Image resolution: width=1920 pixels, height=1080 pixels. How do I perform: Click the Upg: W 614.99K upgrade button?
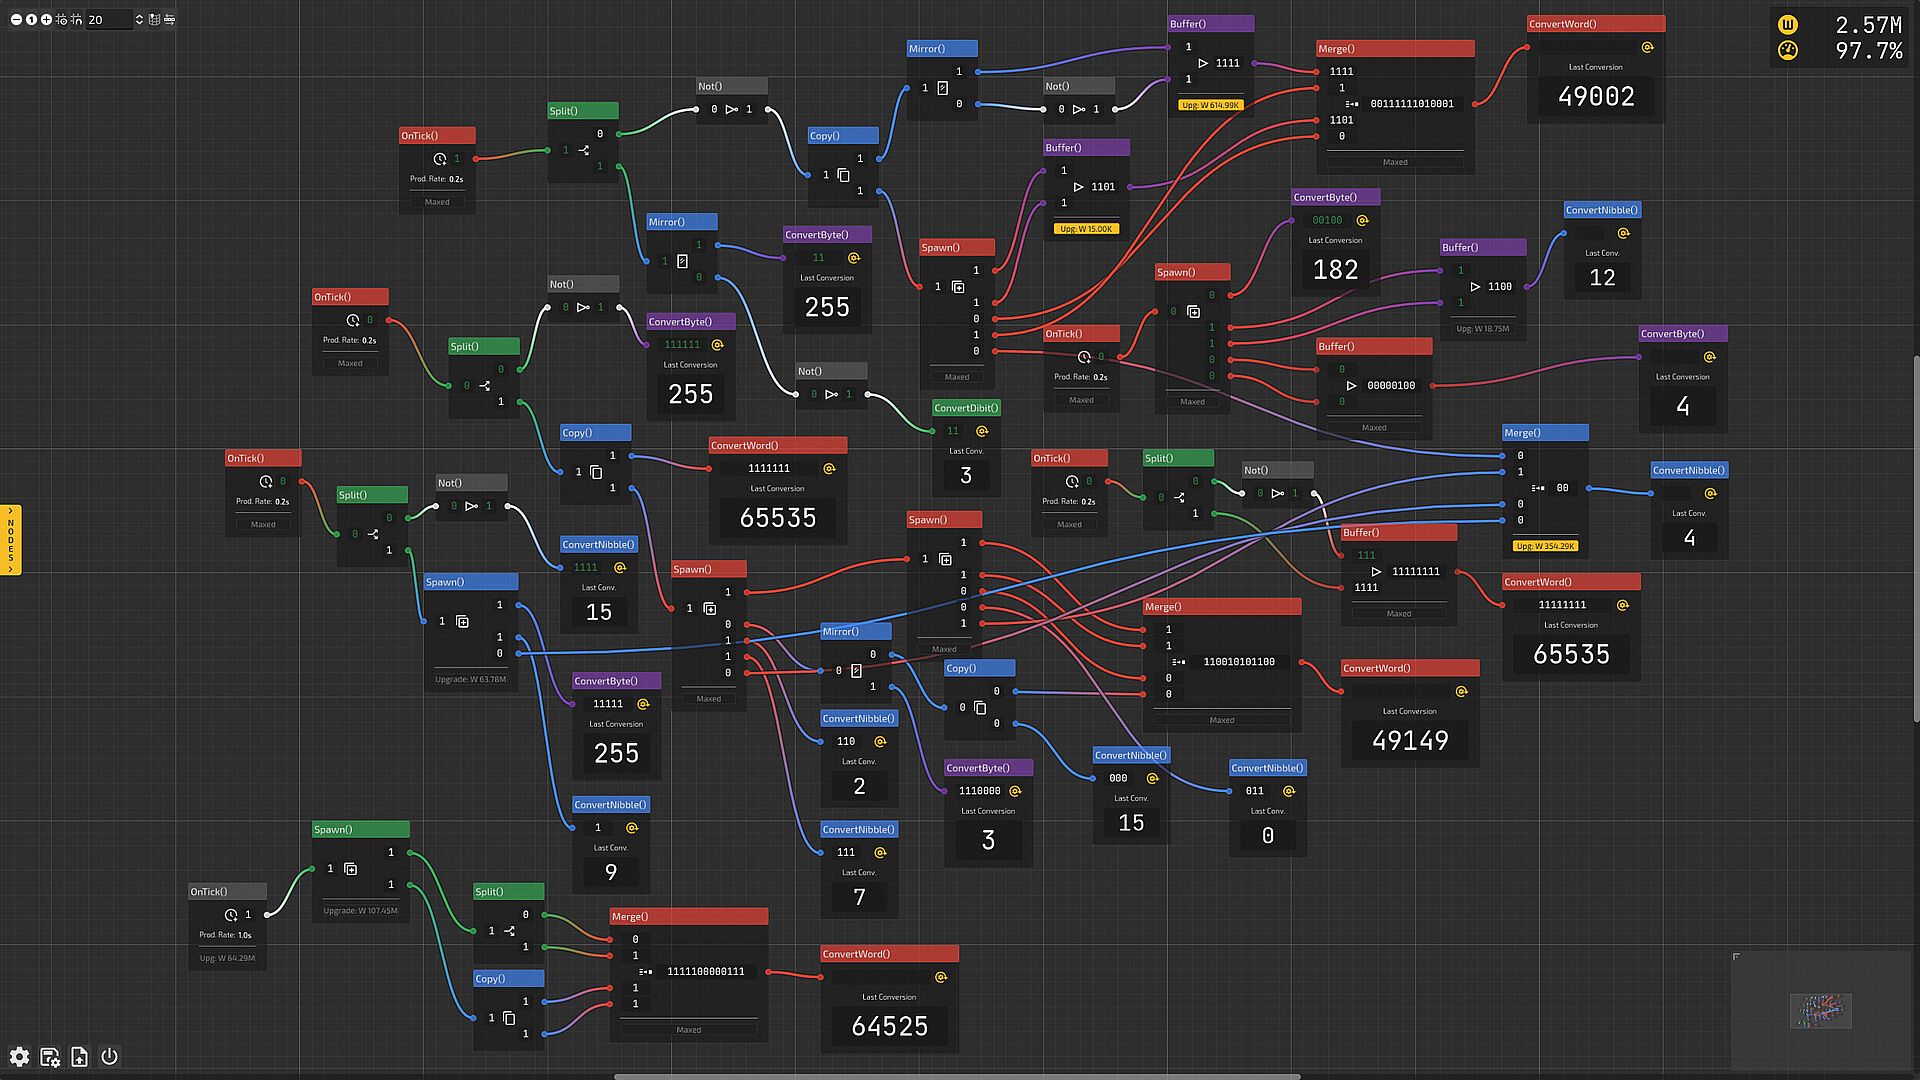[1209, 105]
